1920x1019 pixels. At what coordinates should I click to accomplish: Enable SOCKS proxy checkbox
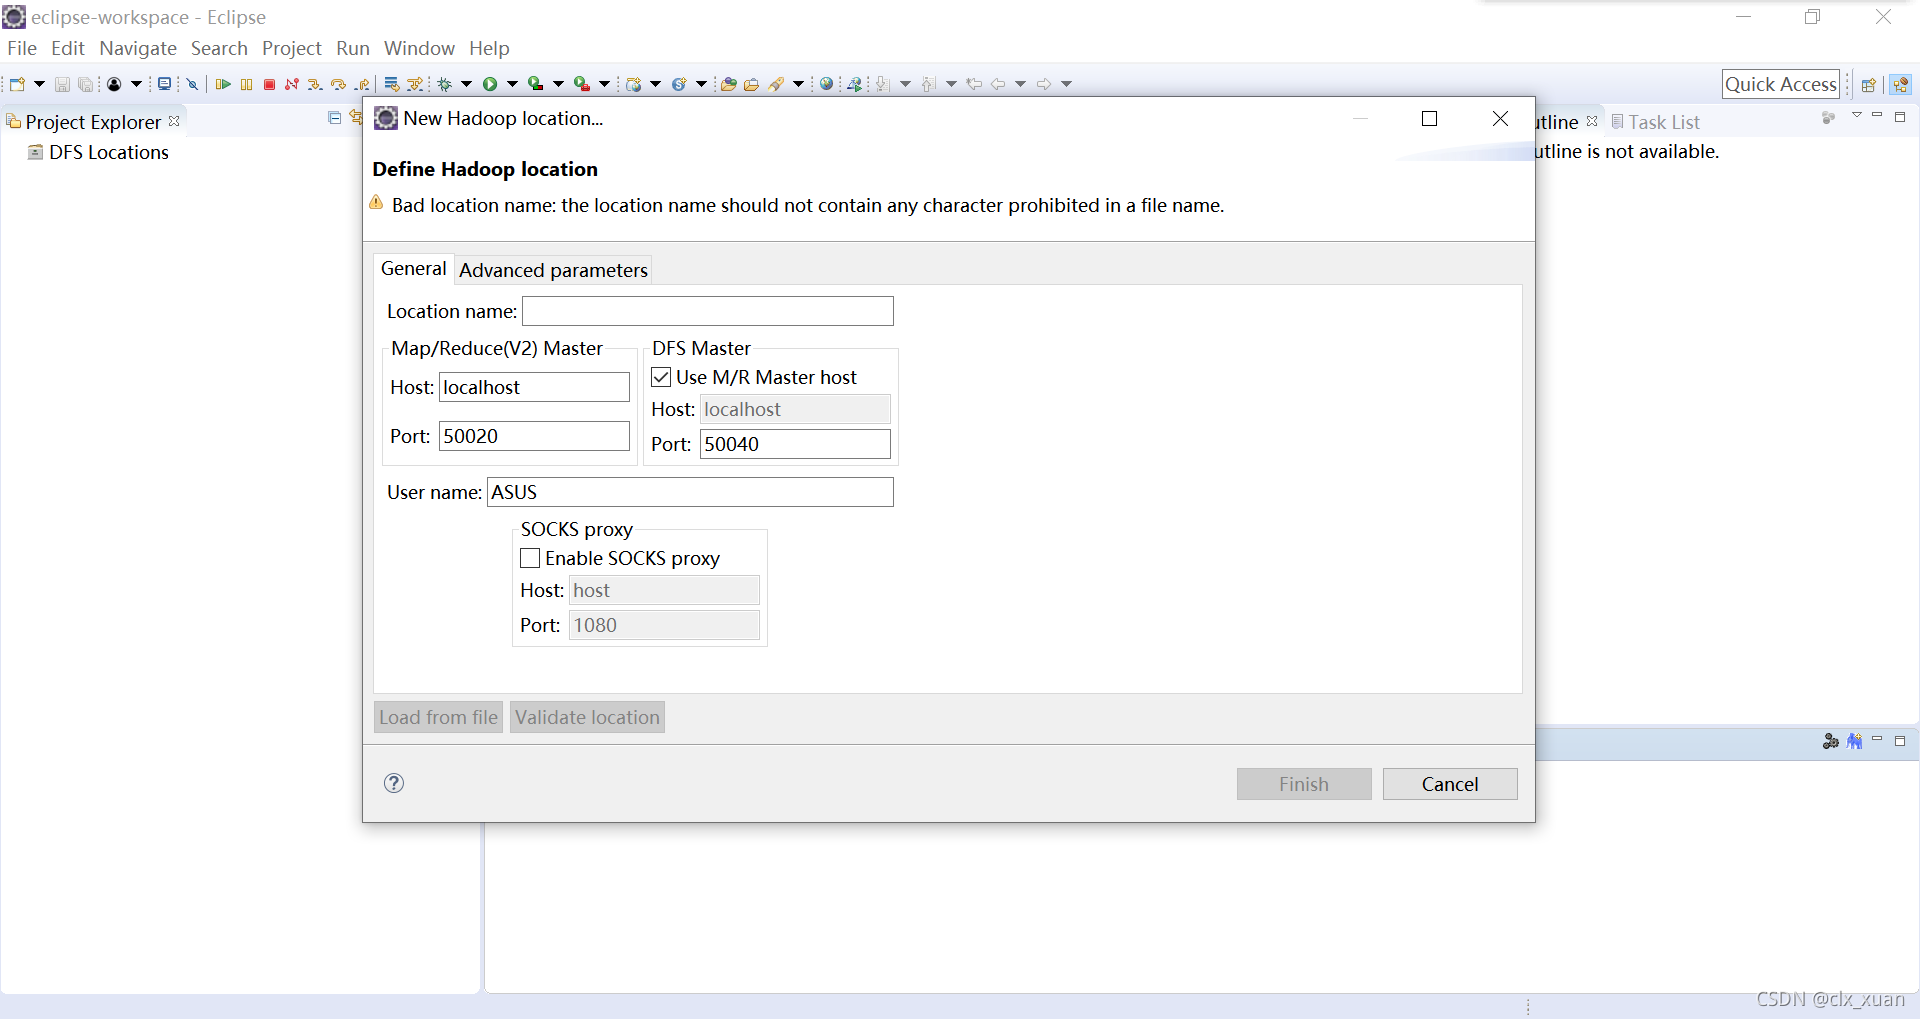point(530,558)
